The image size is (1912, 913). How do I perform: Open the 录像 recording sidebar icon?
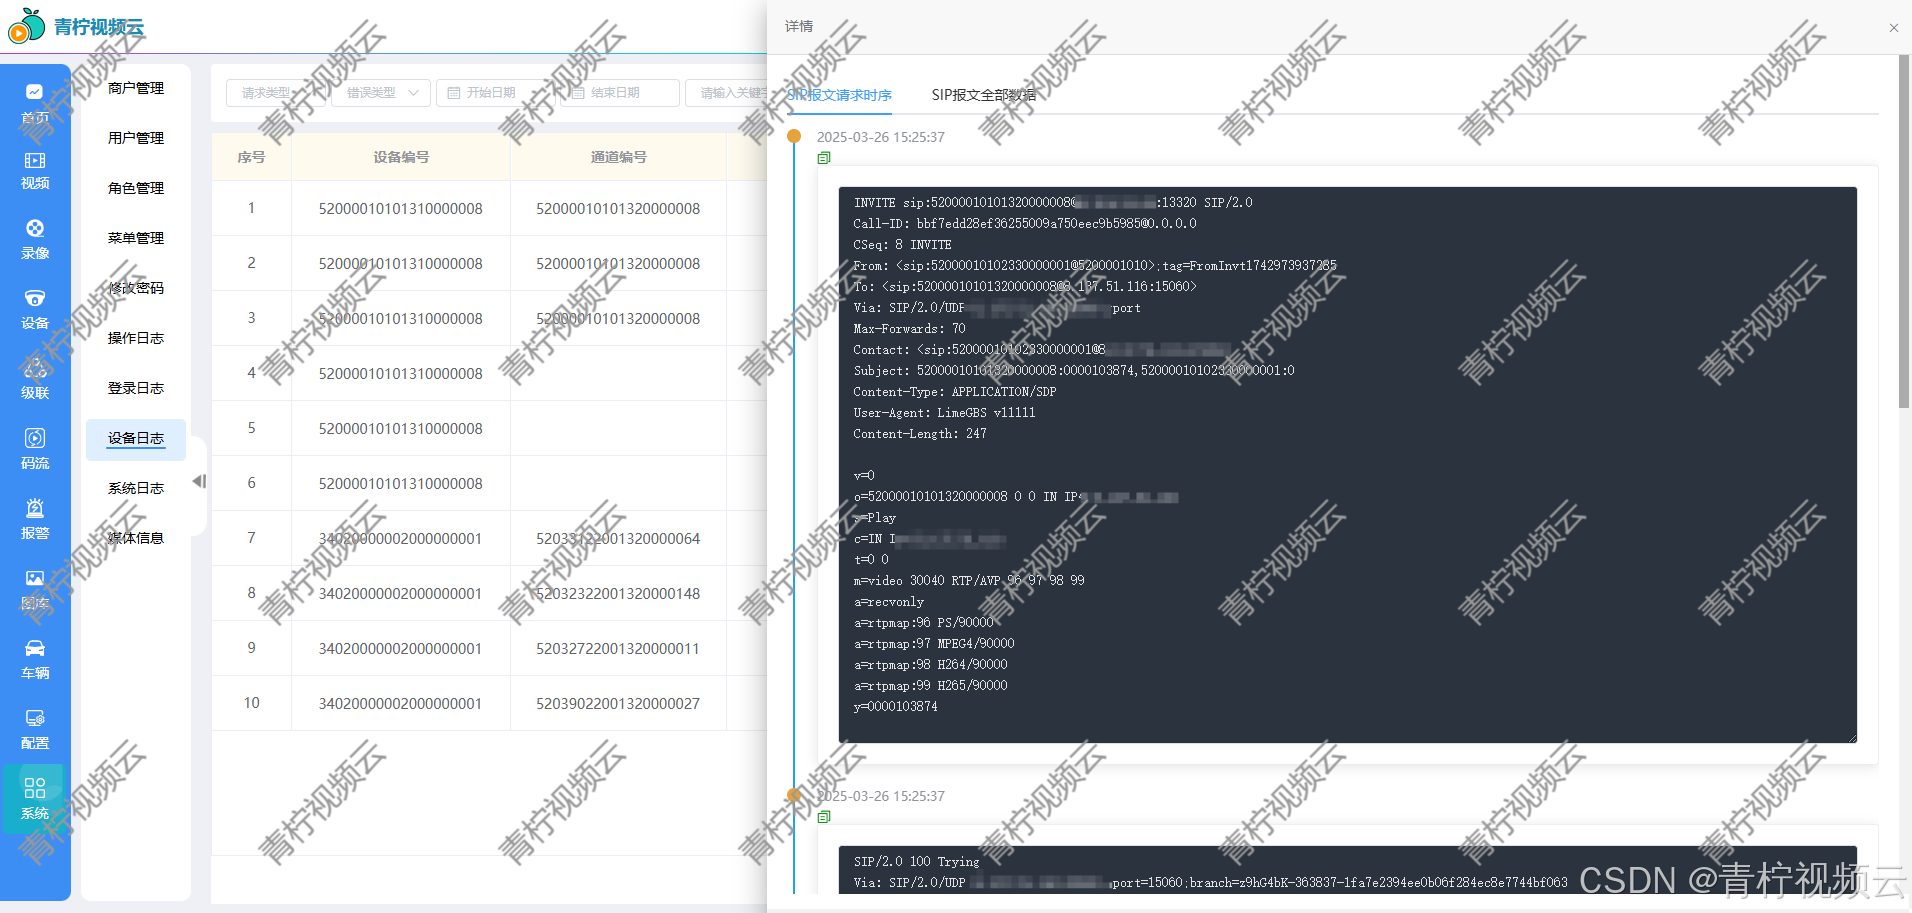pos(35,240)
